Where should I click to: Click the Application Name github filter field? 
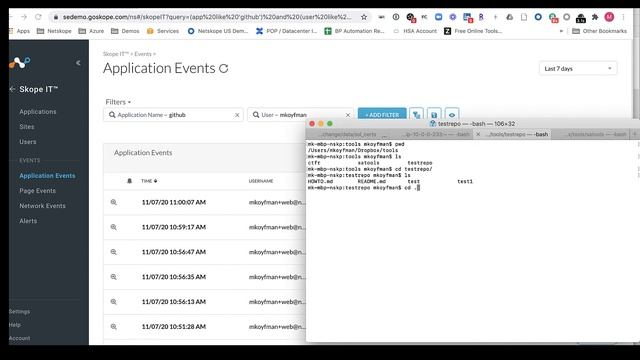[x=173, y=115]
